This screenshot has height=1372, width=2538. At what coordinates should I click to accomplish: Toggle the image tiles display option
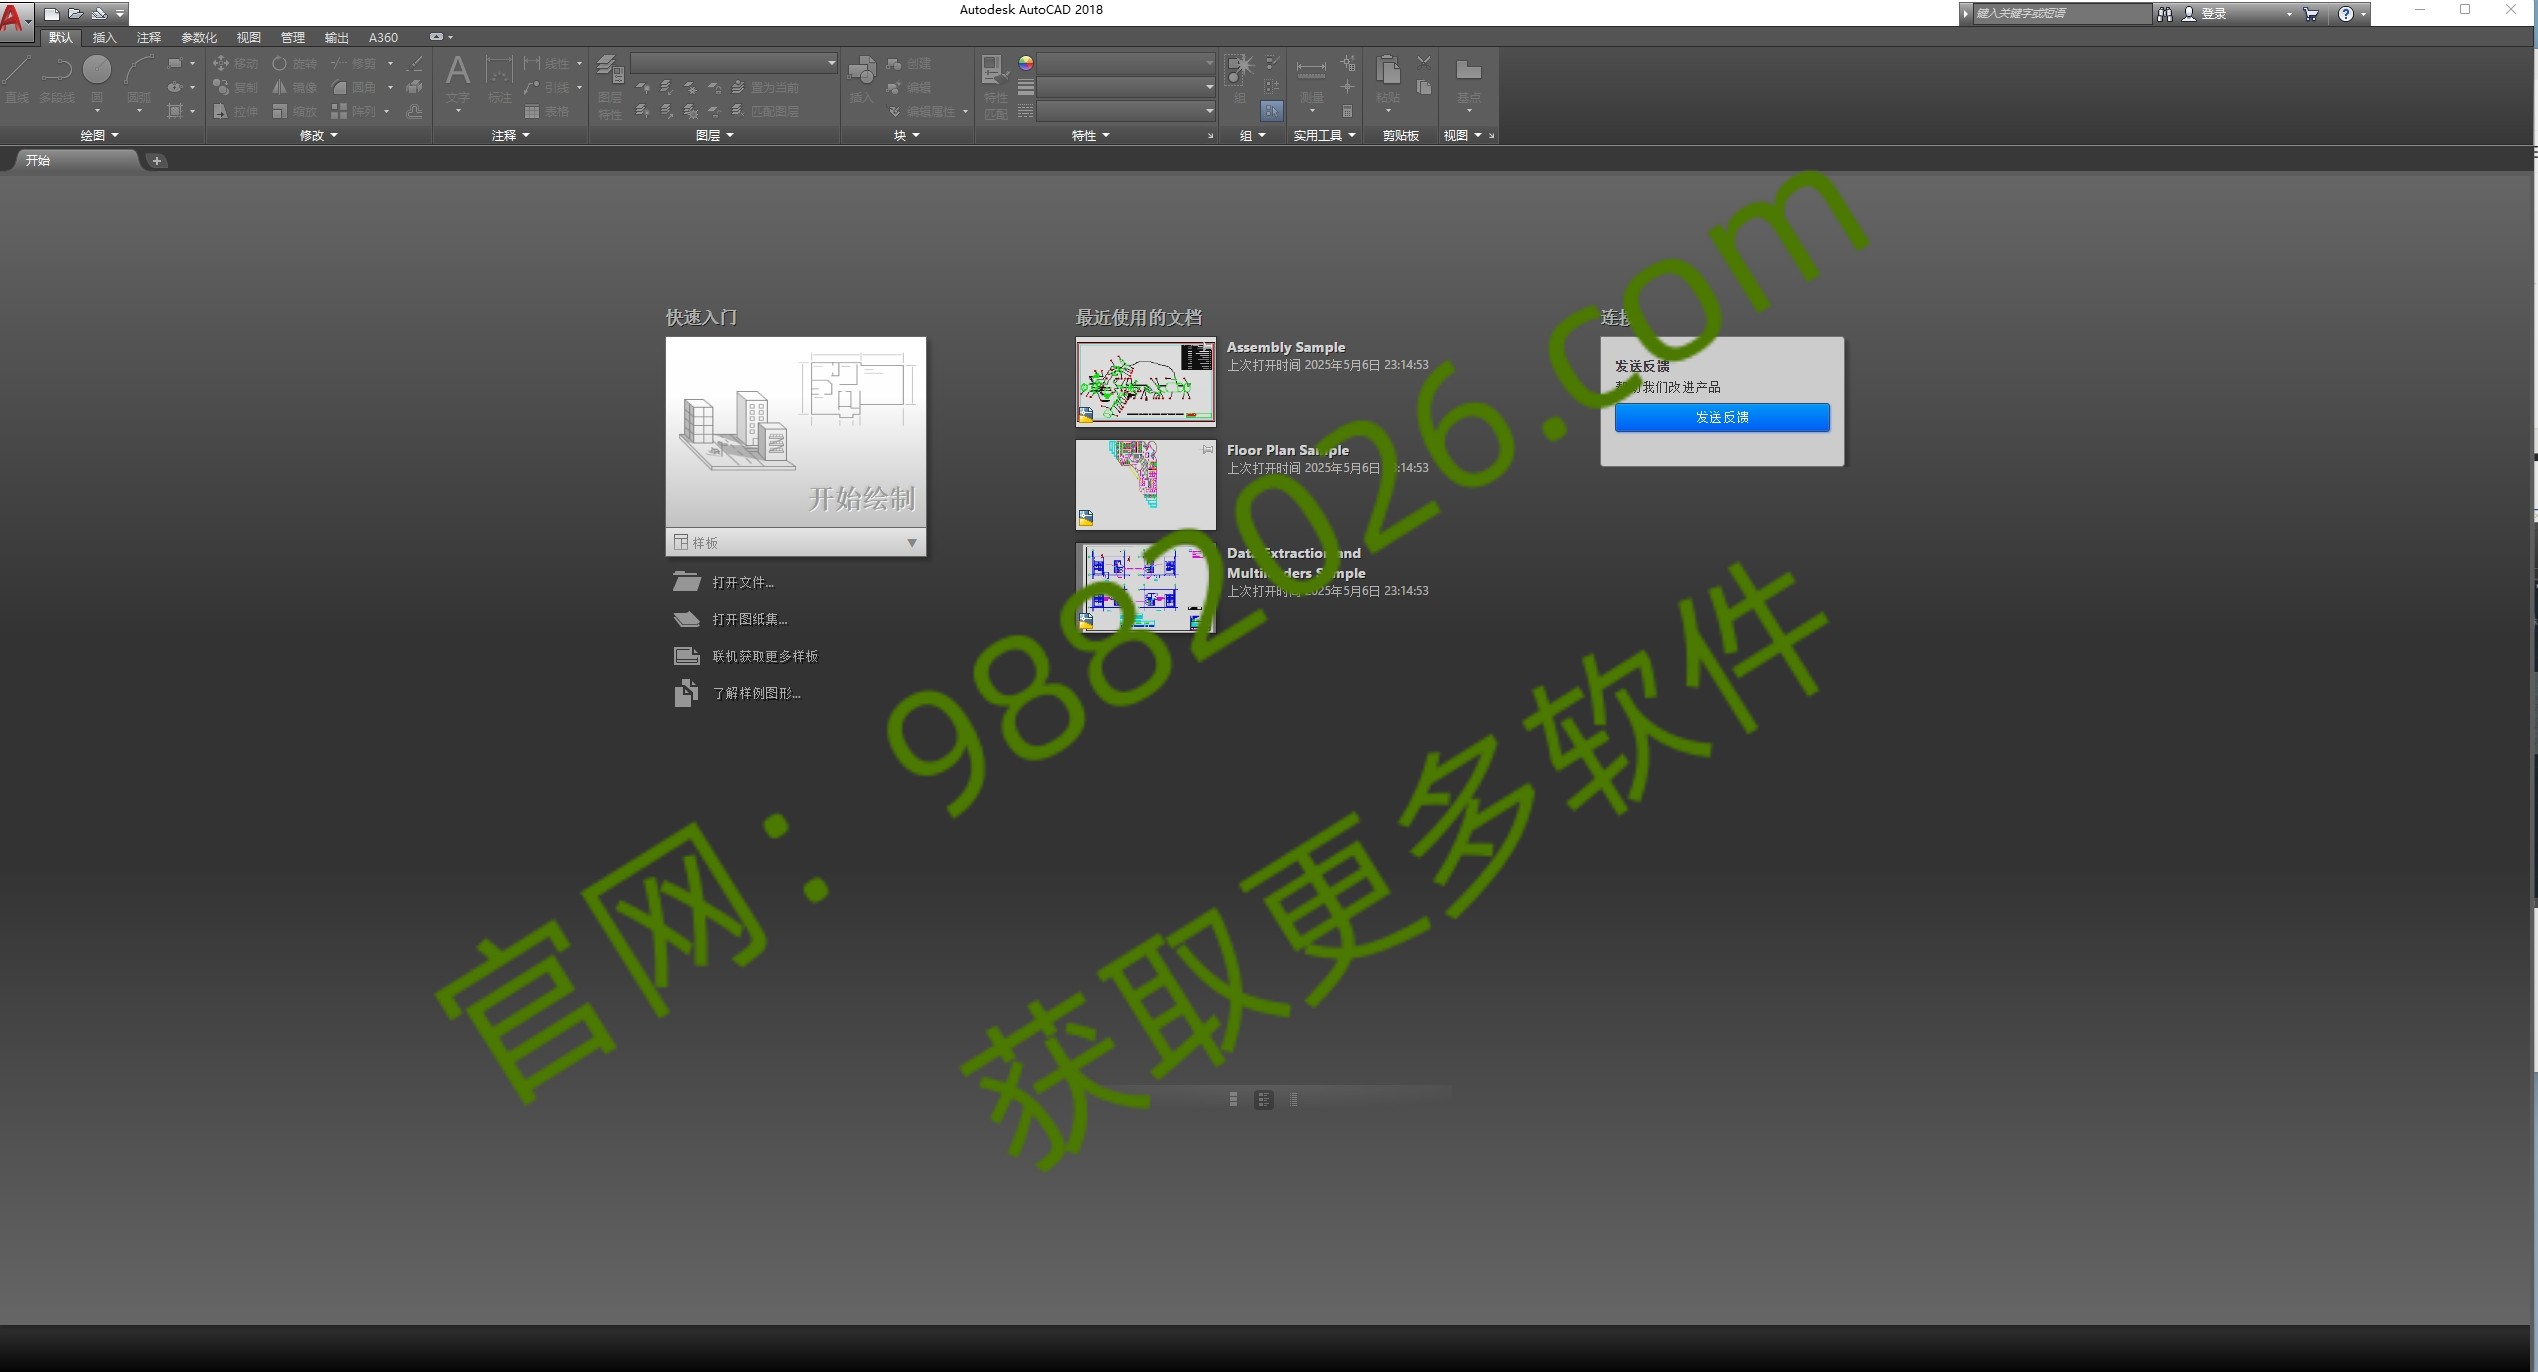coord(1293,1099)
